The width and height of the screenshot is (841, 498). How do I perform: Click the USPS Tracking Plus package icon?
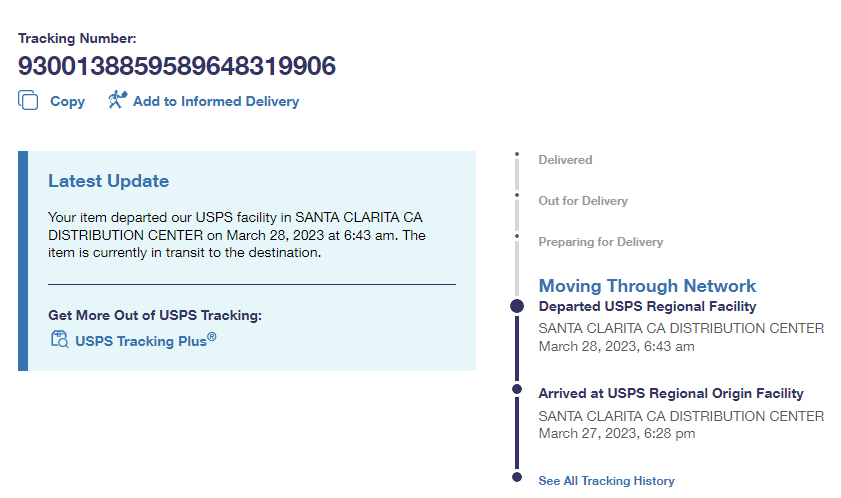(x=59, y=339)
